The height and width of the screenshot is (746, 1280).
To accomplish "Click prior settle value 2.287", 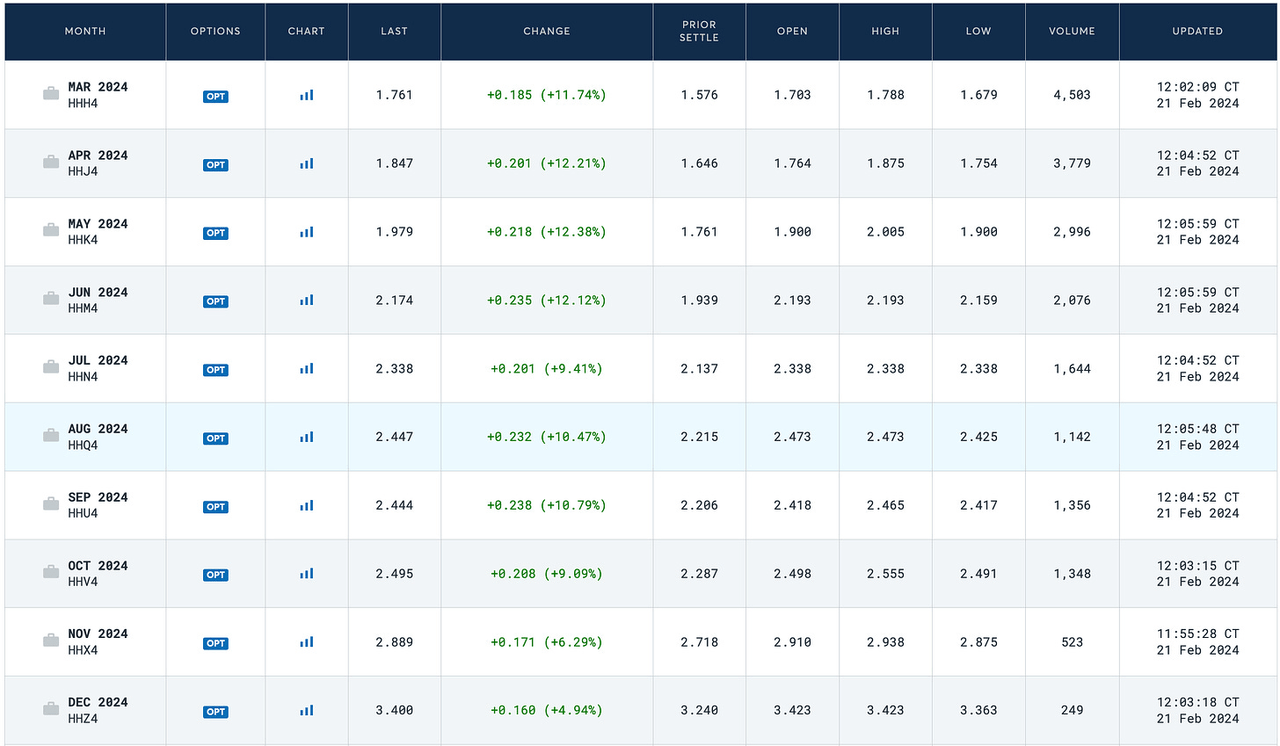I will click(x=699, y=574).
